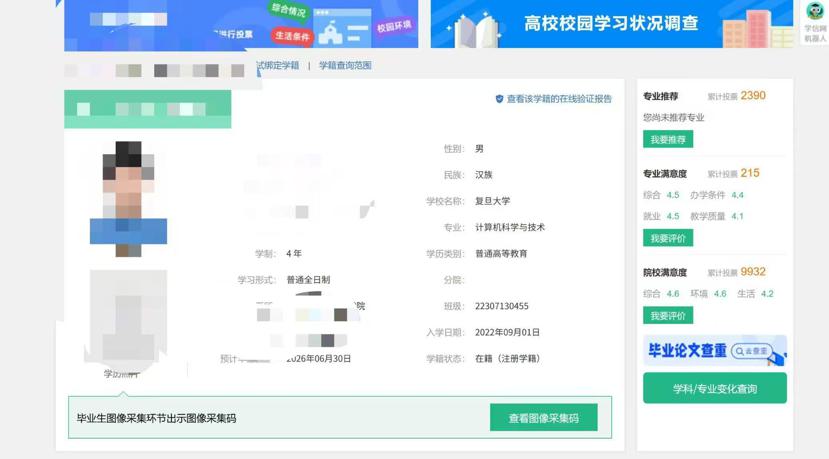This screenshot has width=829, height=459.
Task: Click the student enrollment photo thumbnail
Action: pos(128,198)
